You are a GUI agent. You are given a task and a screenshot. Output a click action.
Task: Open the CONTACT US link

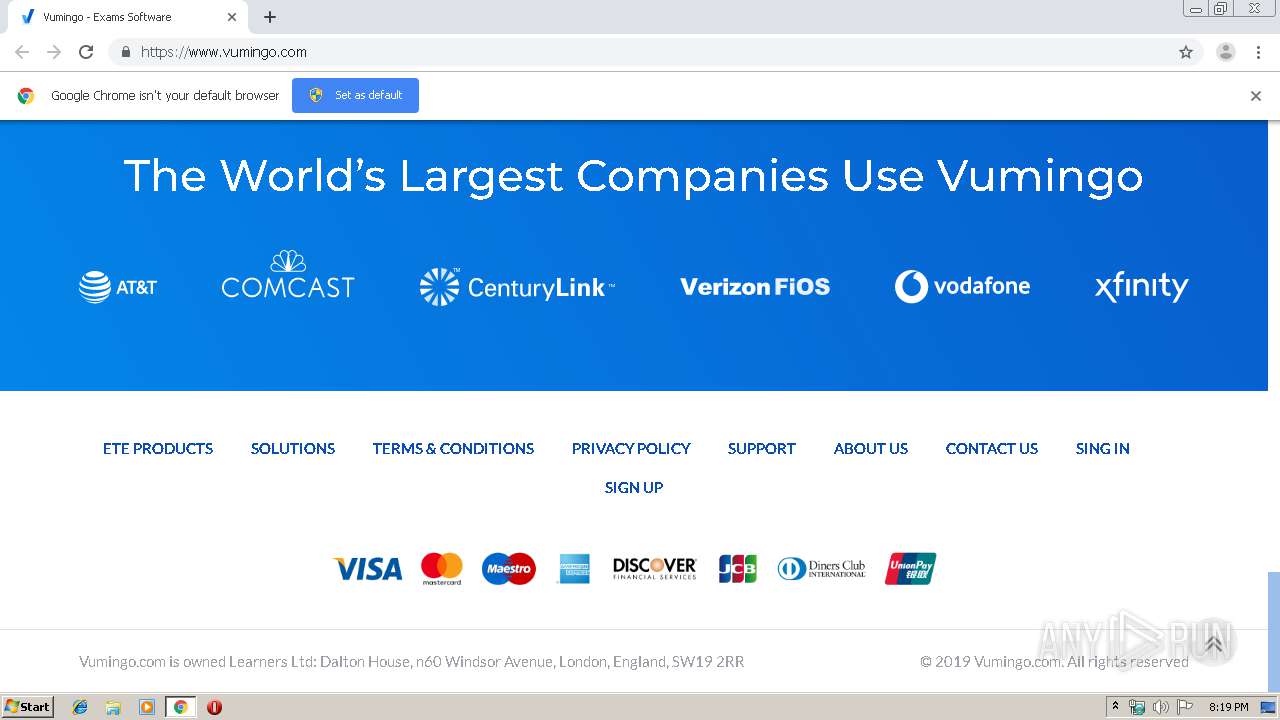click(x=992, y=449)
